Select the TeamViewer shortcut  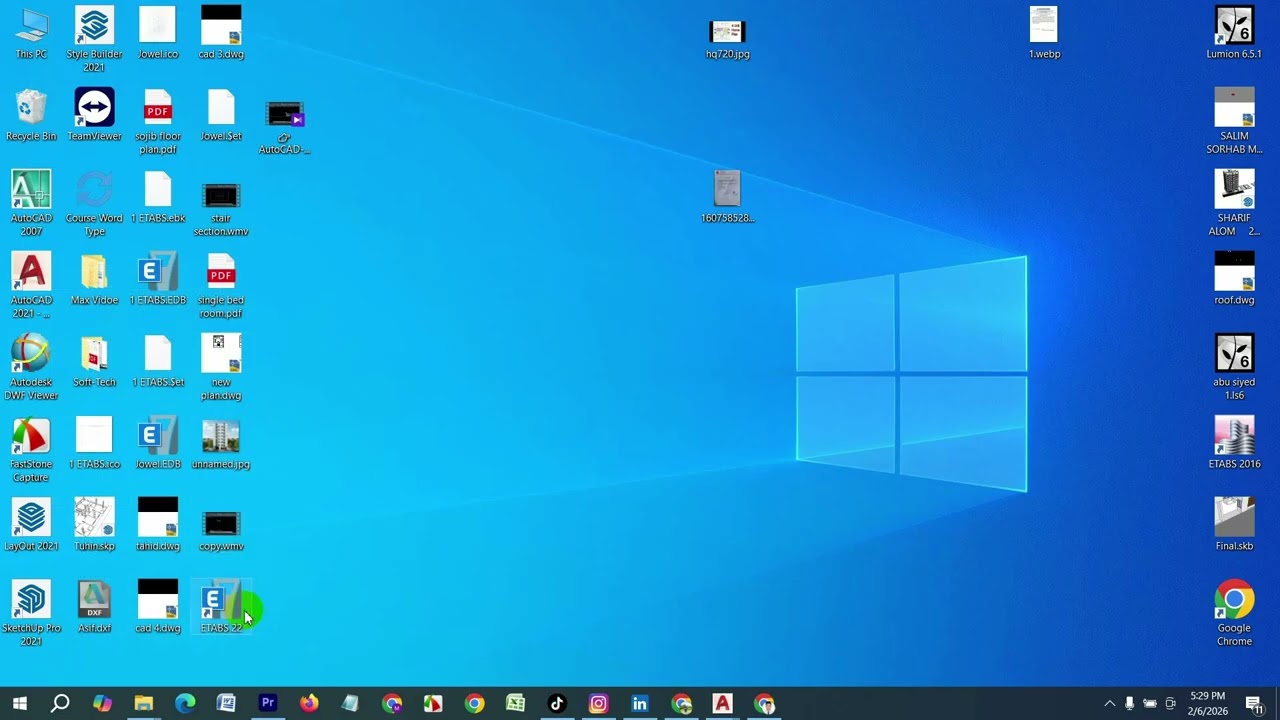tap(94, 115)
